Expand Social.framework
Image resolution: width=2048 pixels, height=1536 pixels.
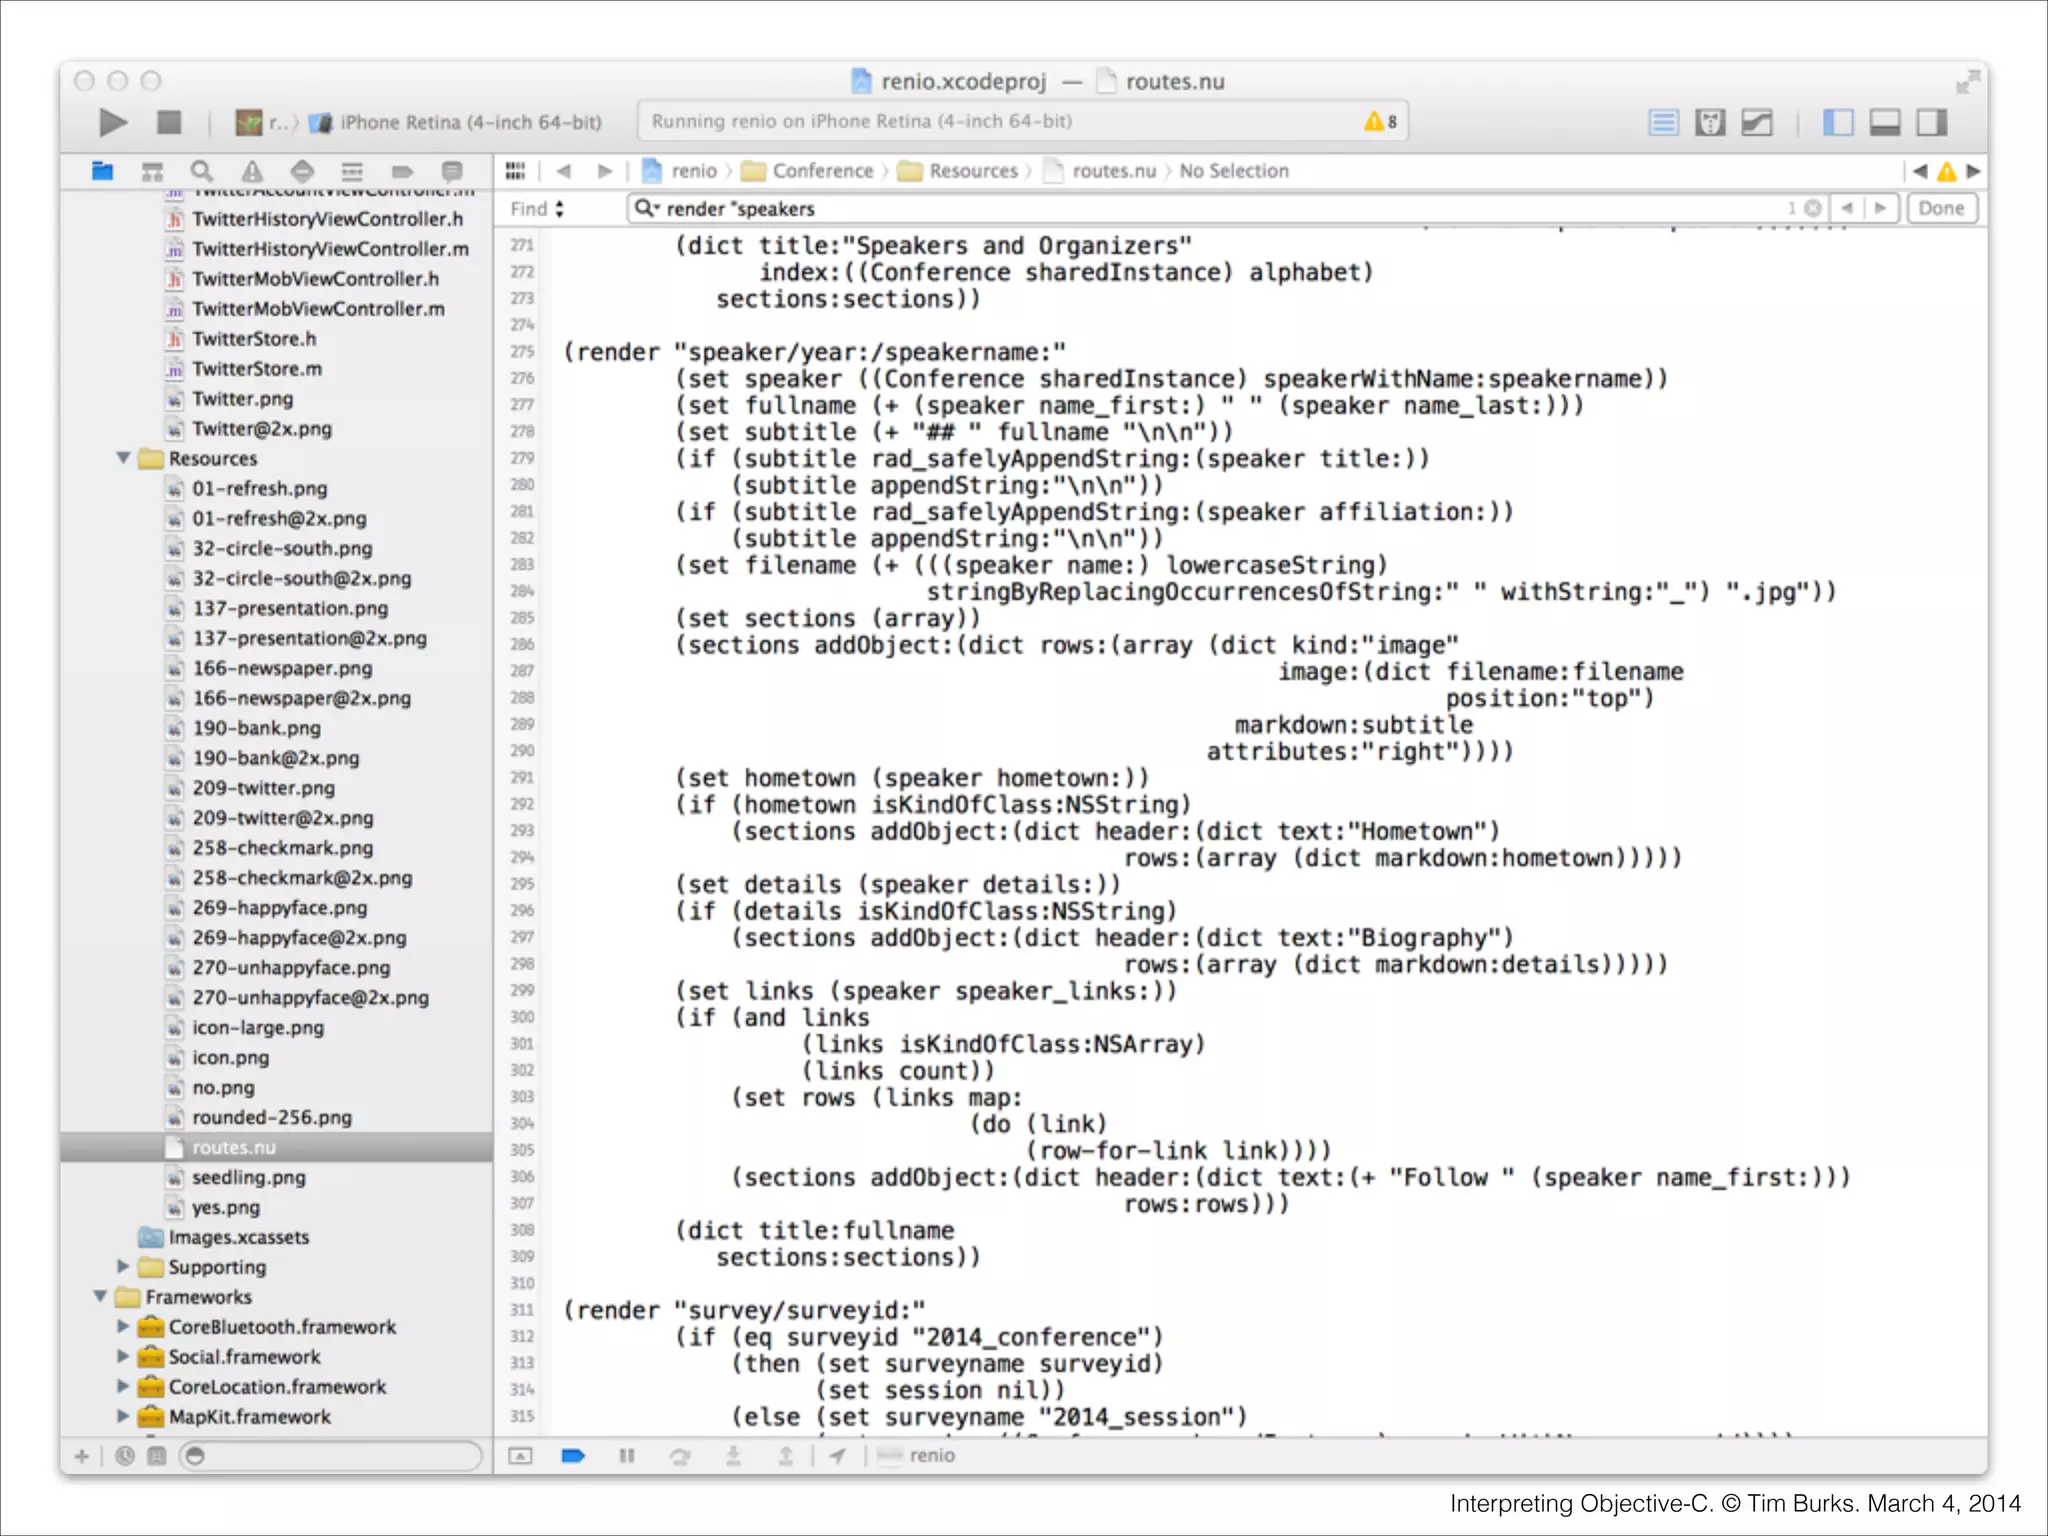(124, 1357)
